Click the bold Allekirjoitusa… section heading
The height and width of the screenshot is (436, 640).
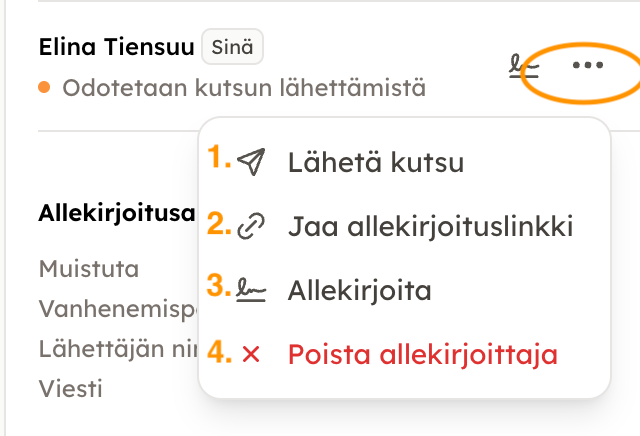point(116,212)
